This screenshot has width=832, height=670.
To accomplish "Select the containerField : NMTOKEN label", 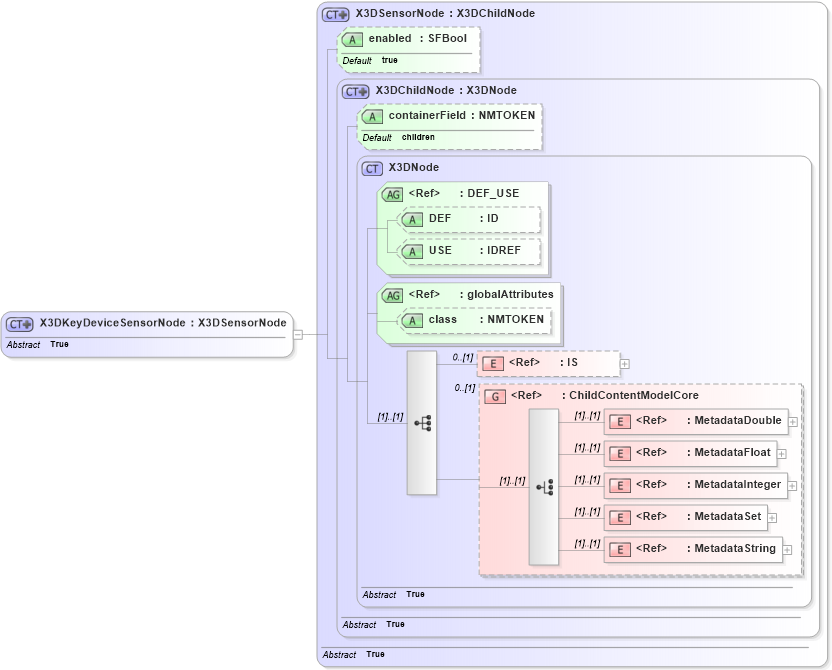I will pyautogui.click(x=462, y=115).
